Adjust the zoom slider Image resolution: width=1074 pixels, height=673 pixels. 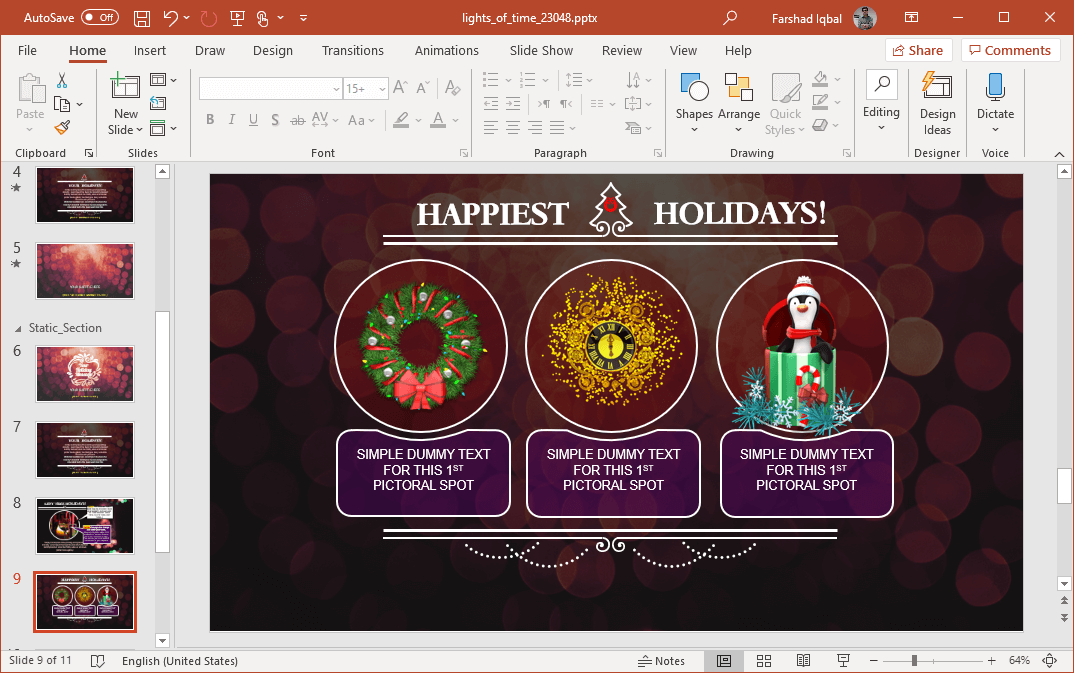[914, 661]
